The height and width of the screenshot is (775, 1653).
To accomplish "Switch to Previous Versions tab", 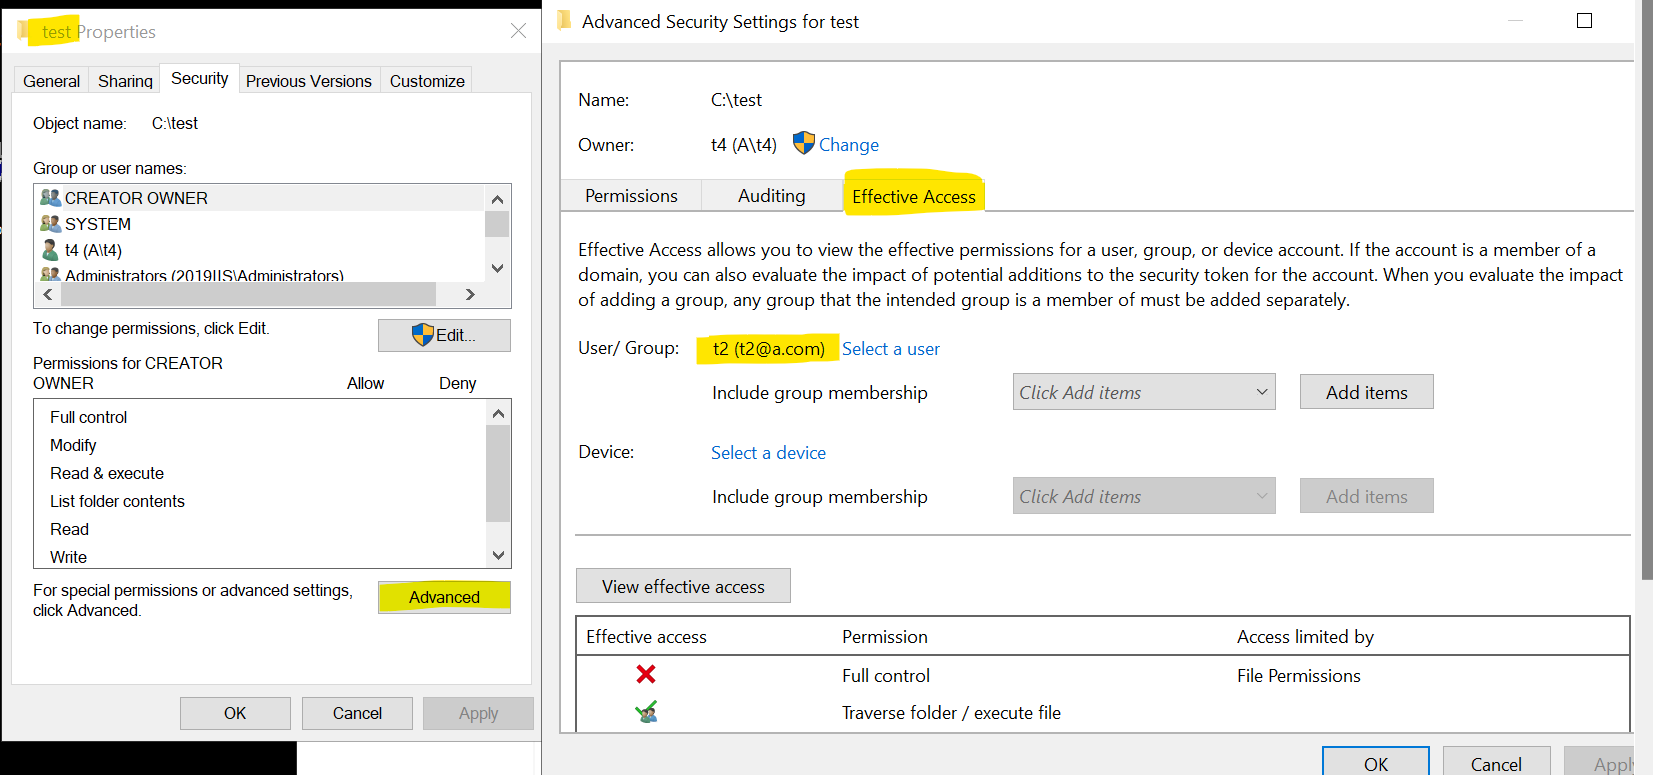I will pyautogui.click(x=309, y=81).
